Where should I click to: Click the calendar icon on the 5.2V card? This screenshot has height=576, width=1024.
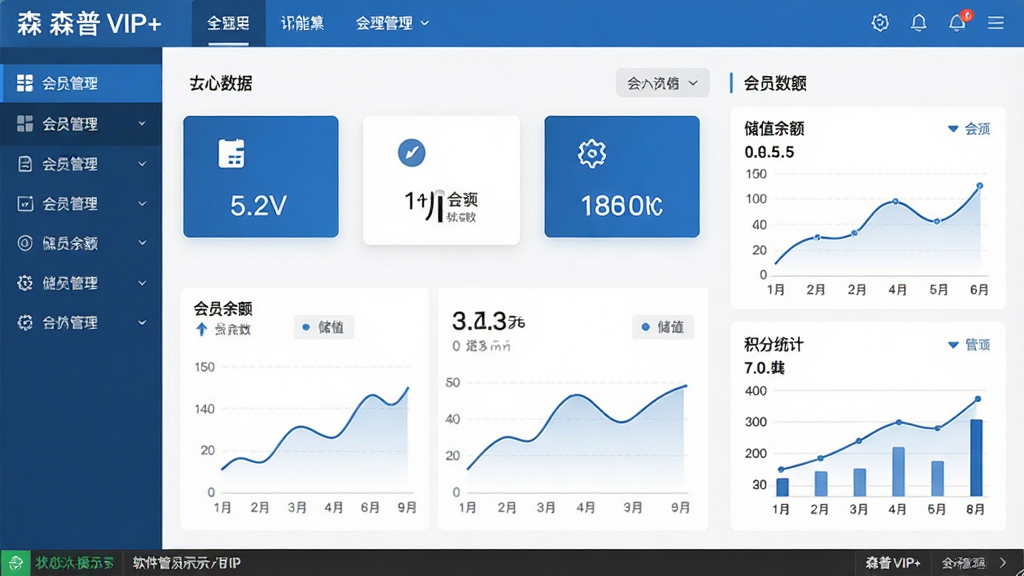[x=231, y=153]
